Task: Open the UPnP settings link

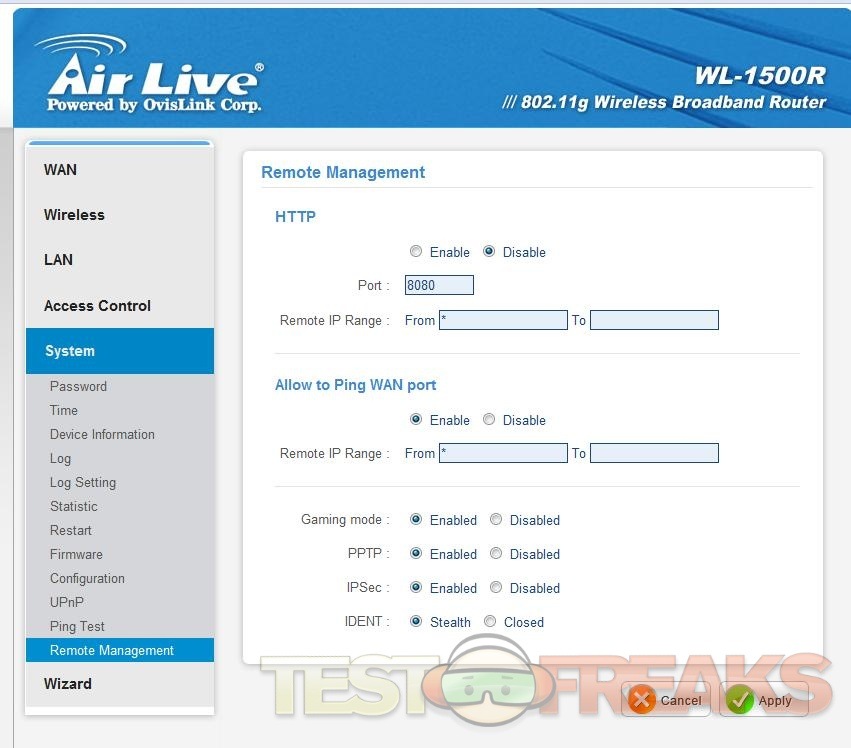Action: click(67, 602)
